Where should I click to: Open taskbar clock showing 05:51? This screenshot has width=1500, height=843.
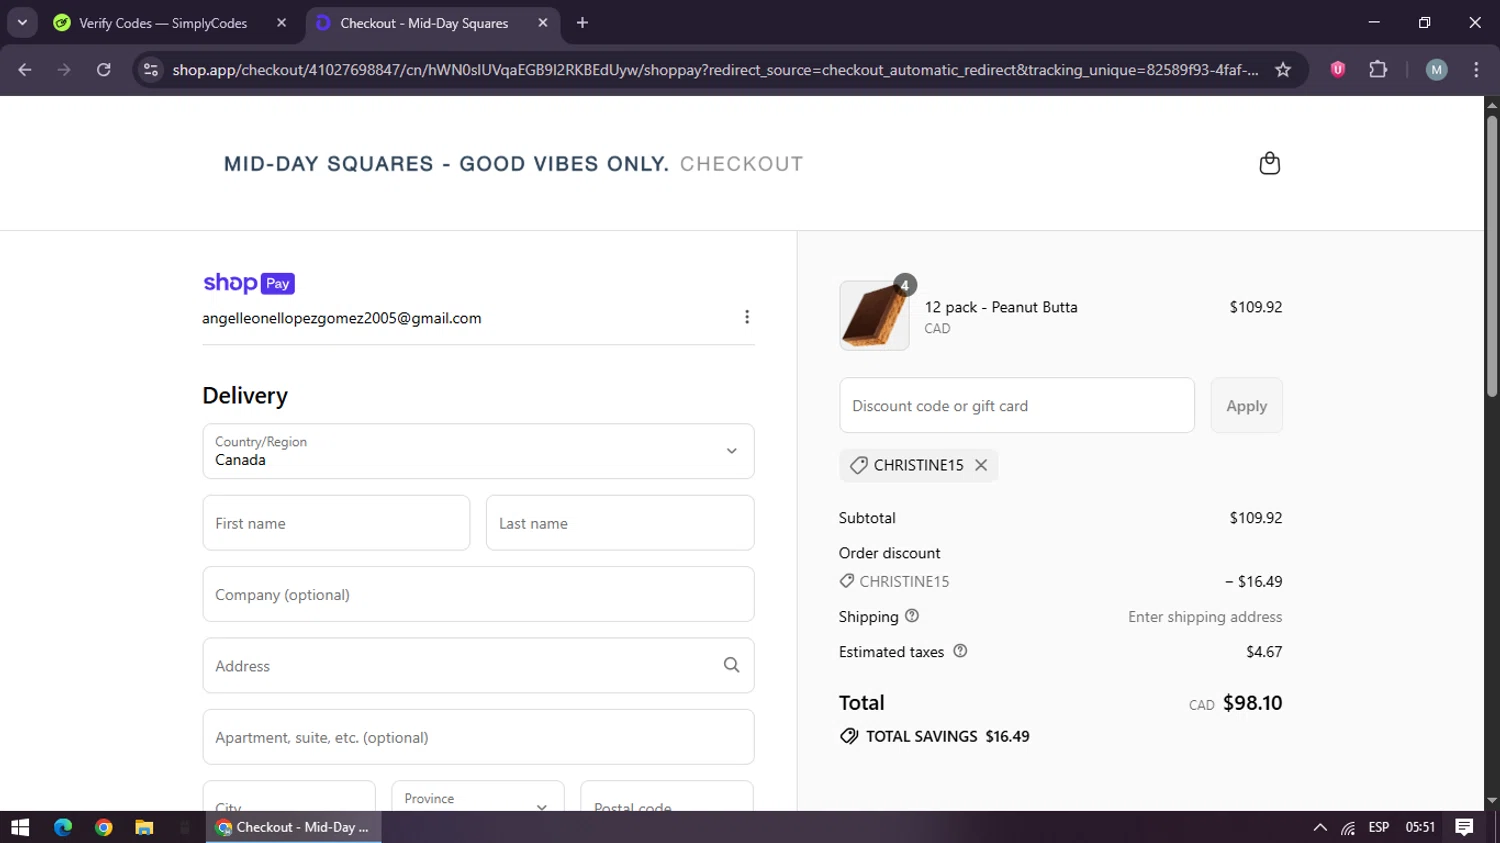(1420, 827)
